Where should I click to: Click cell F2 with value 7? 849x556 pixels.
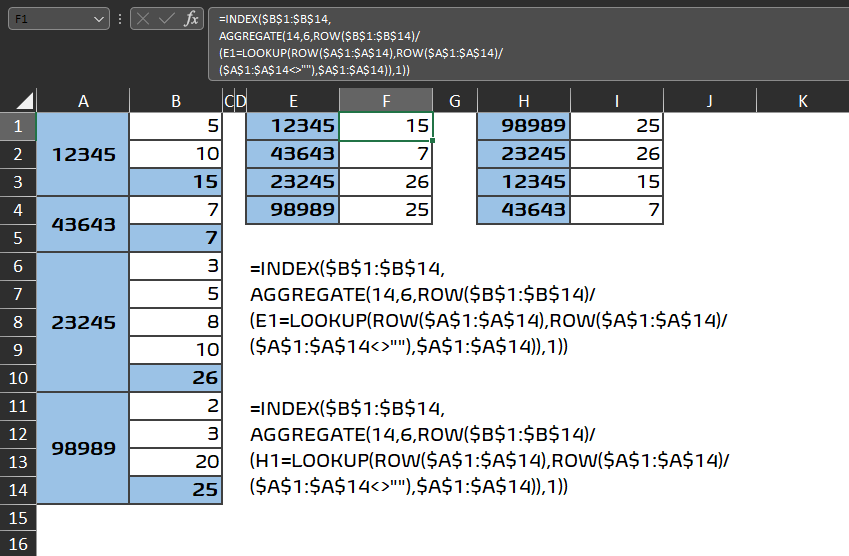pos(386,154)
